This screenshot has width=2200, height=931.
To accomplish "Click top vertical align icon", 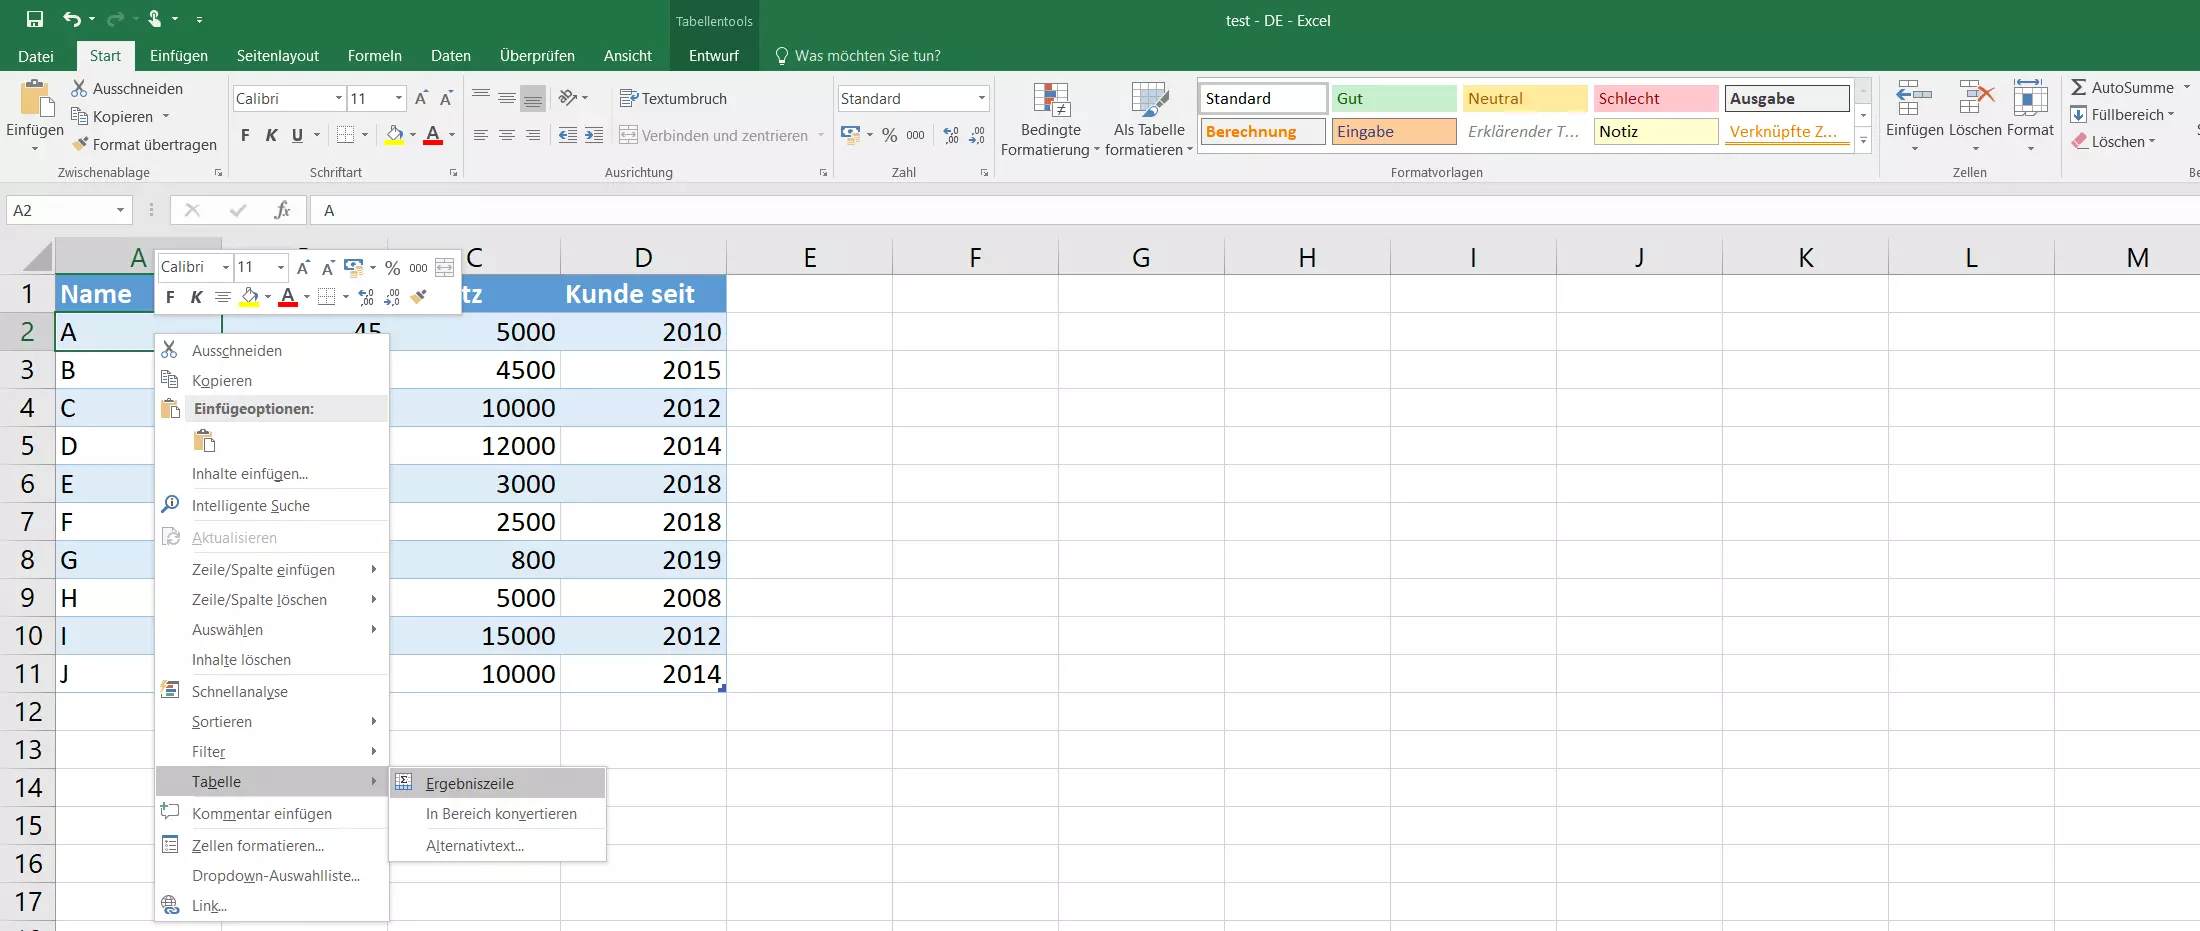I will pos(481,97).
